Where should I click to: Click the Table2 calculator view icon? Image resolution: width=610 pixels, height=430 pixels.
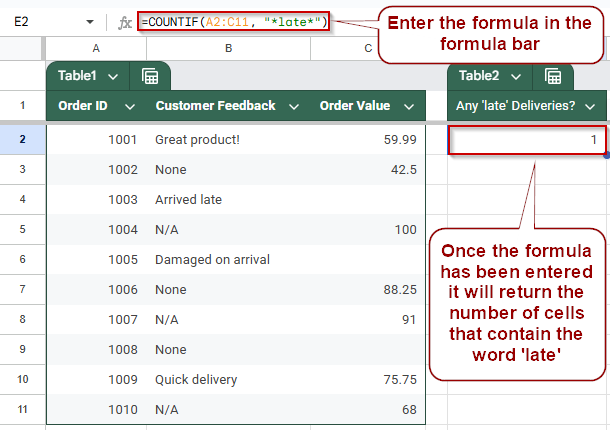click(553, 76)
